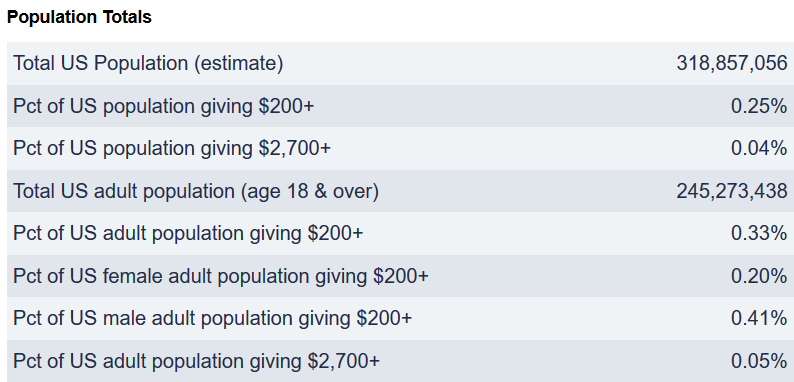
Task: Click 'age 18 & over' text in adult row
Action: tap(309, 192)
